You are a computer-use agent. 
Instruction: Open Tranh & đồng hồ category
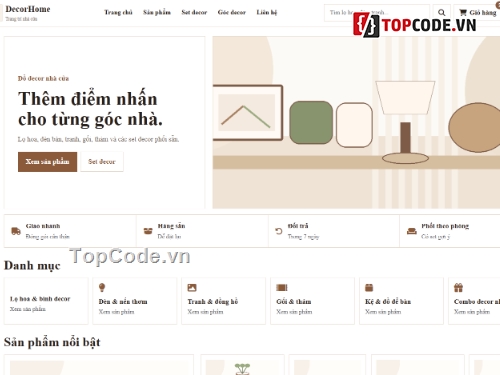223,301
